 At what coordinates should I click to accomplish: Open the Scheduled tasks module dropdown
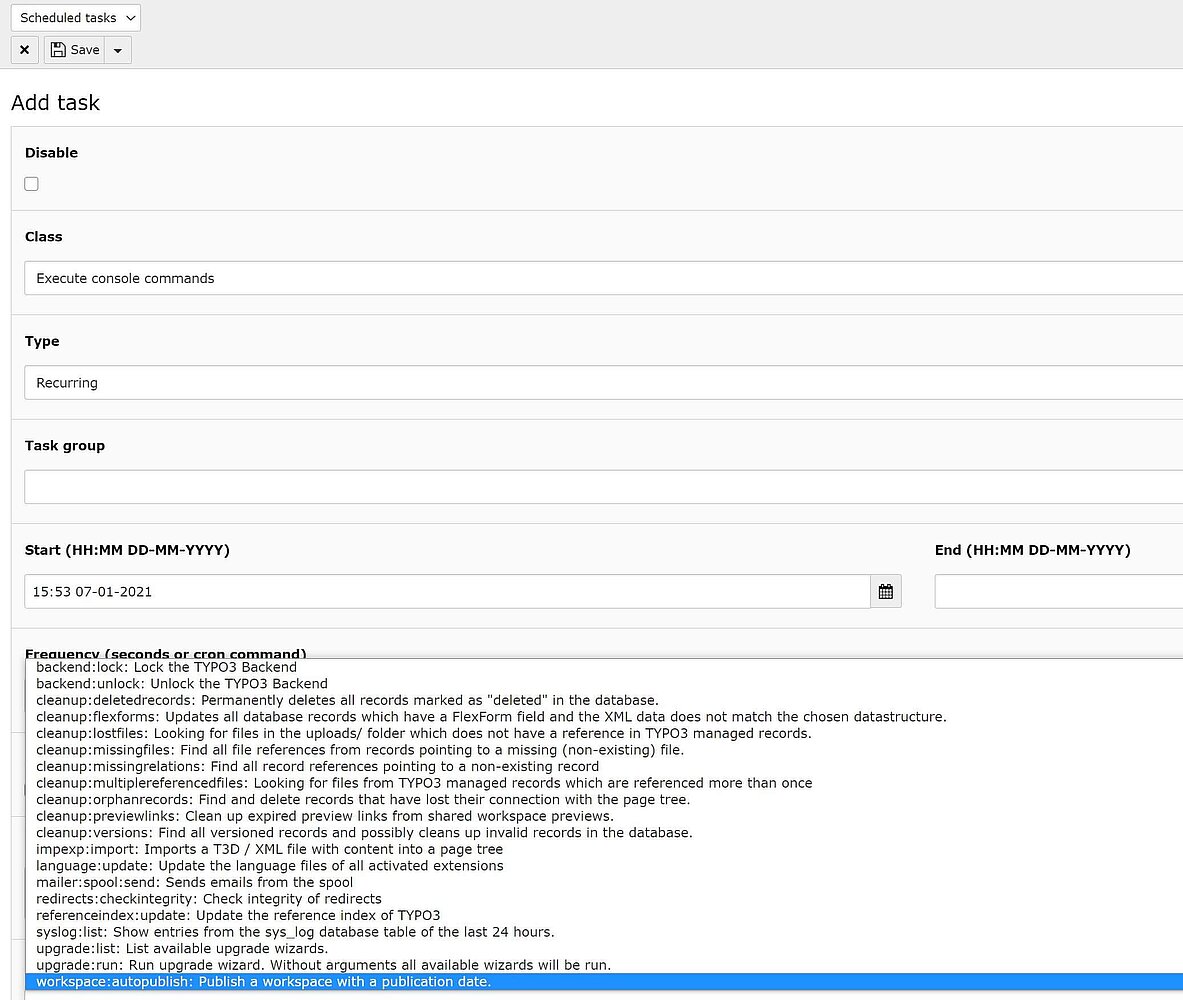(x=76, y=18)
